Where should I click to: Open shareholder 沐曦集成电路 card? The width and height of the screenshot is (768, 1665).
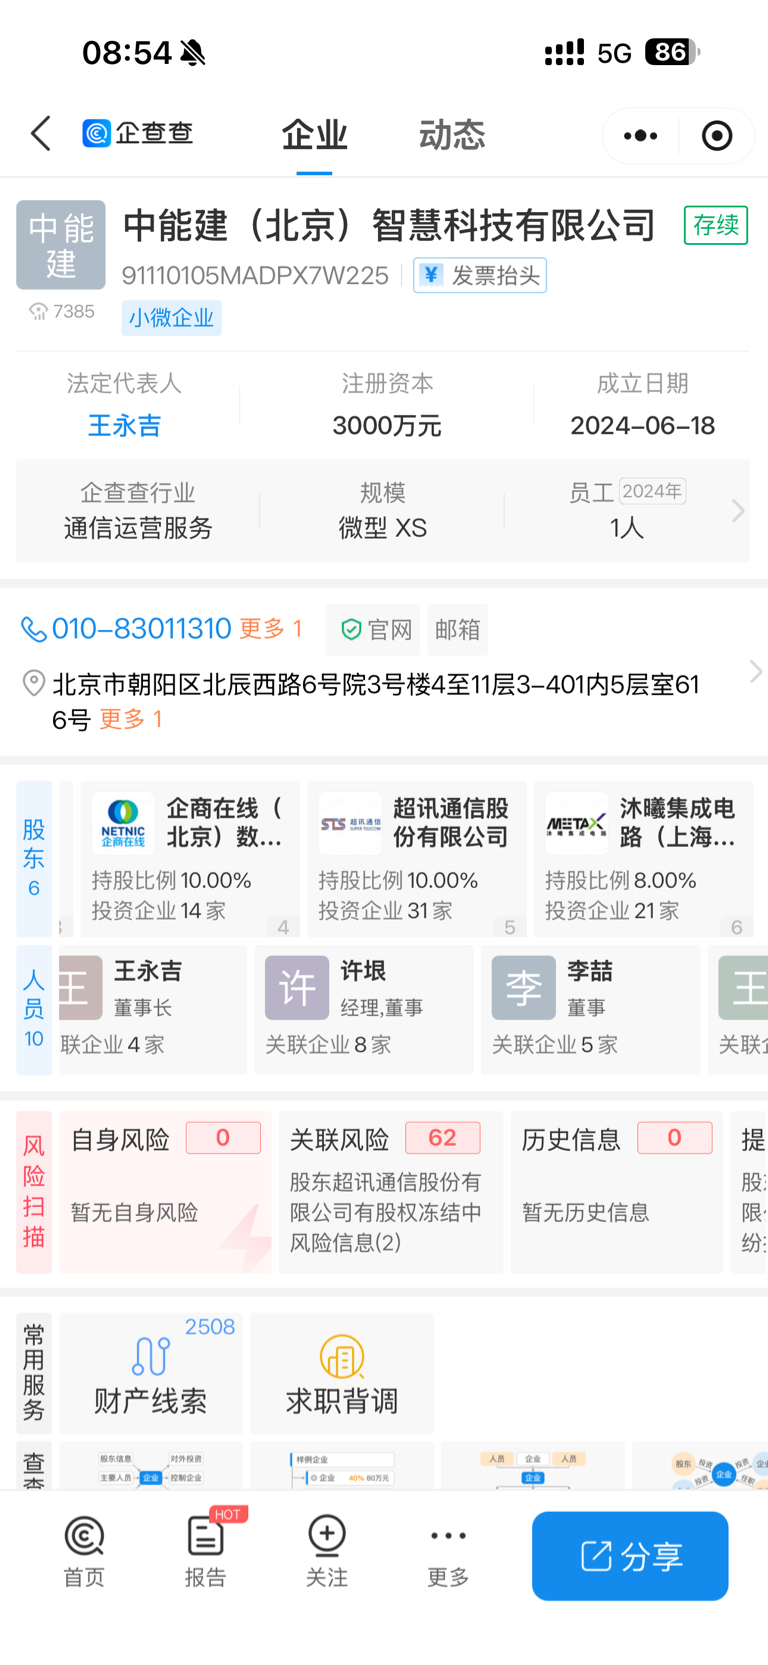tap(644, 859)
